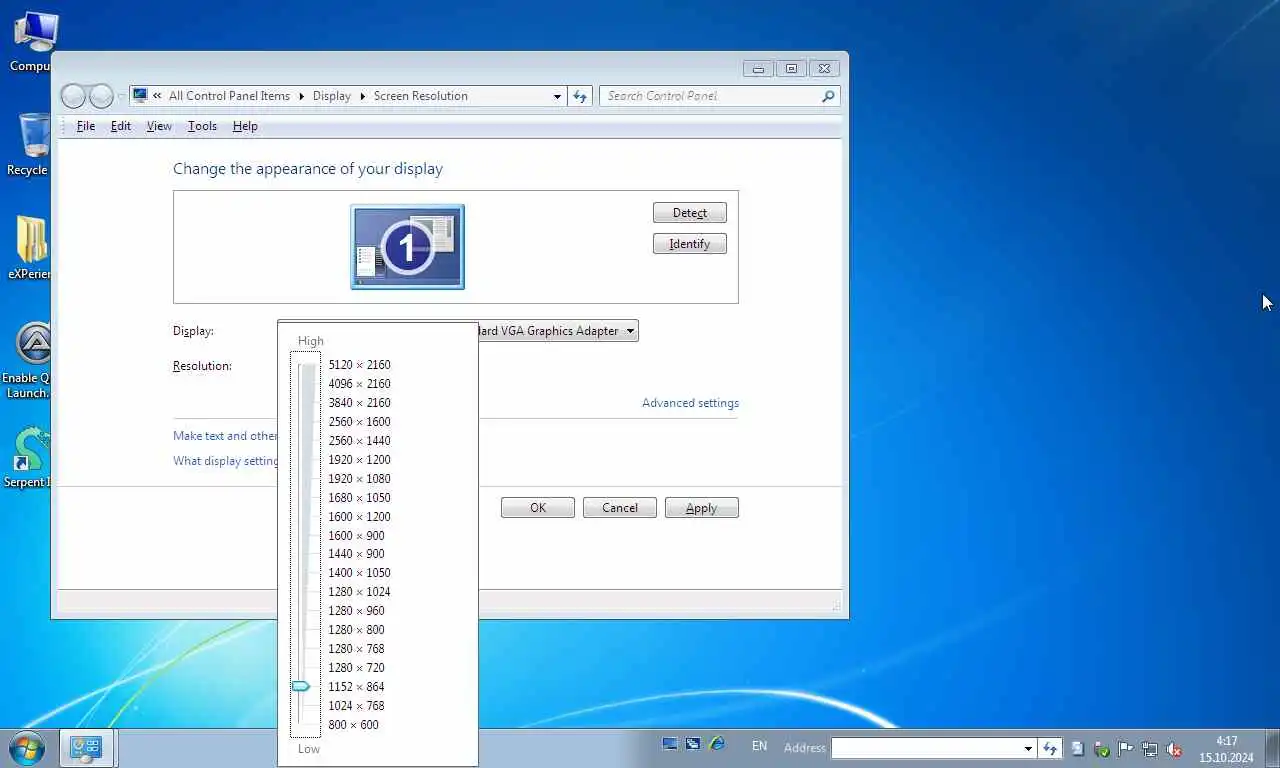
Task: Choose 1600 × 900 resolution
Action: click(x=356, y=536)
